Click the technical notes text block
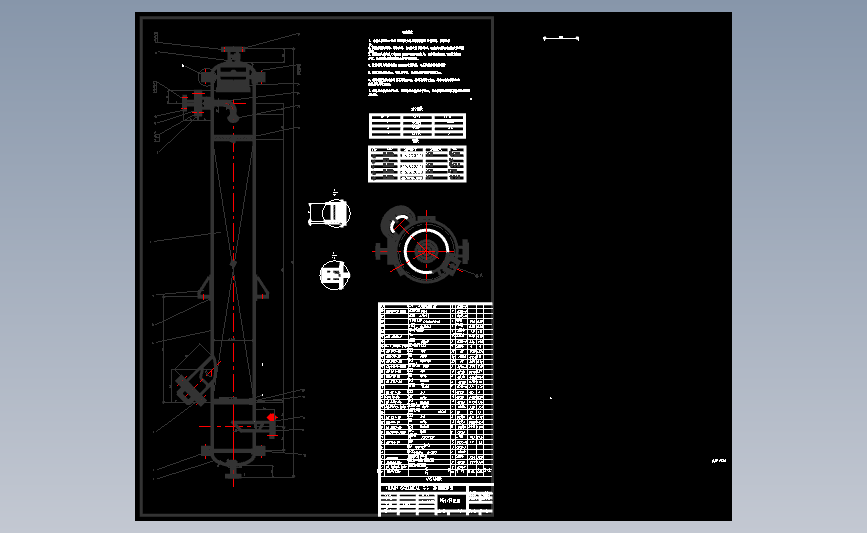This screenshot has width=867, height=533. [x=419, y=65]
